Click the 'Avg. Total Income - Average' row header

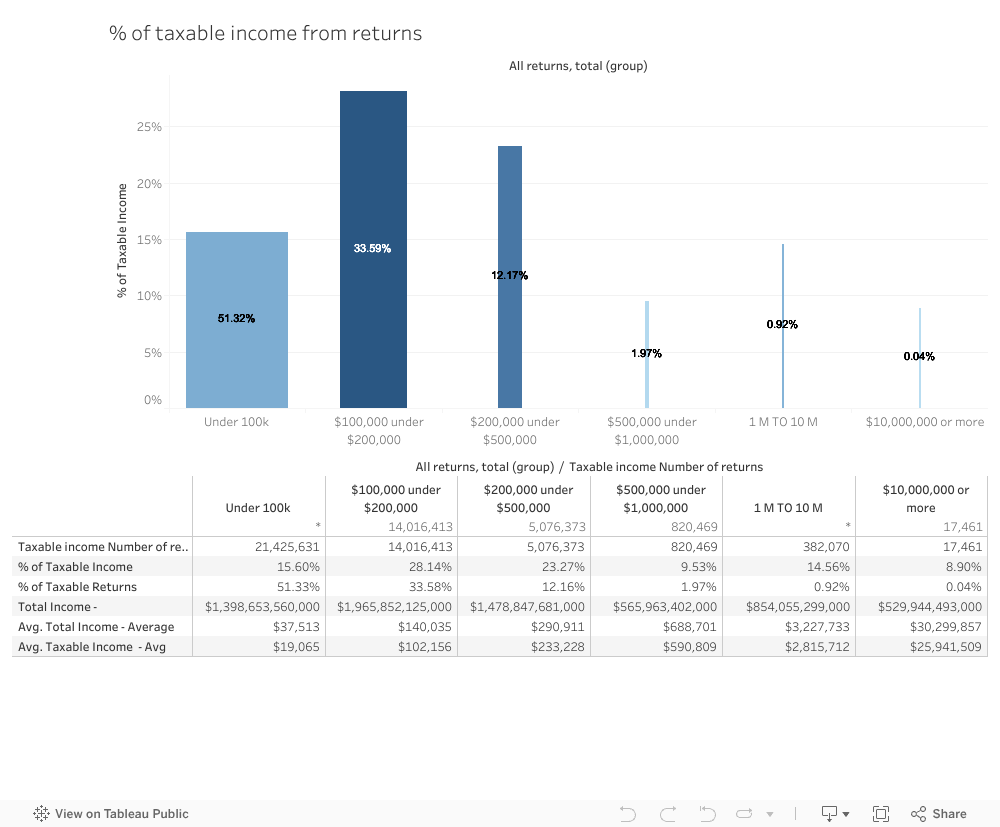click(x=96, y=626)
